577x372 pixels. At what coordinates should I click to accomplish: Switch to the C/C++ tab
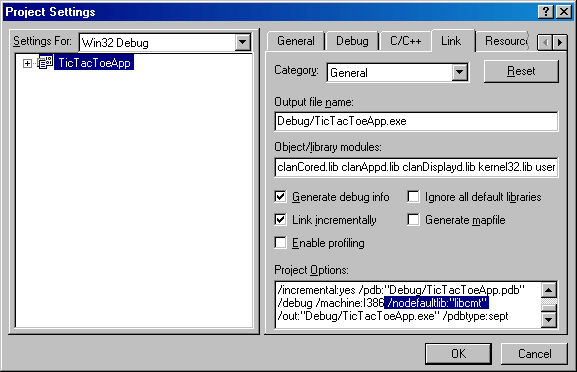point(406,41)
